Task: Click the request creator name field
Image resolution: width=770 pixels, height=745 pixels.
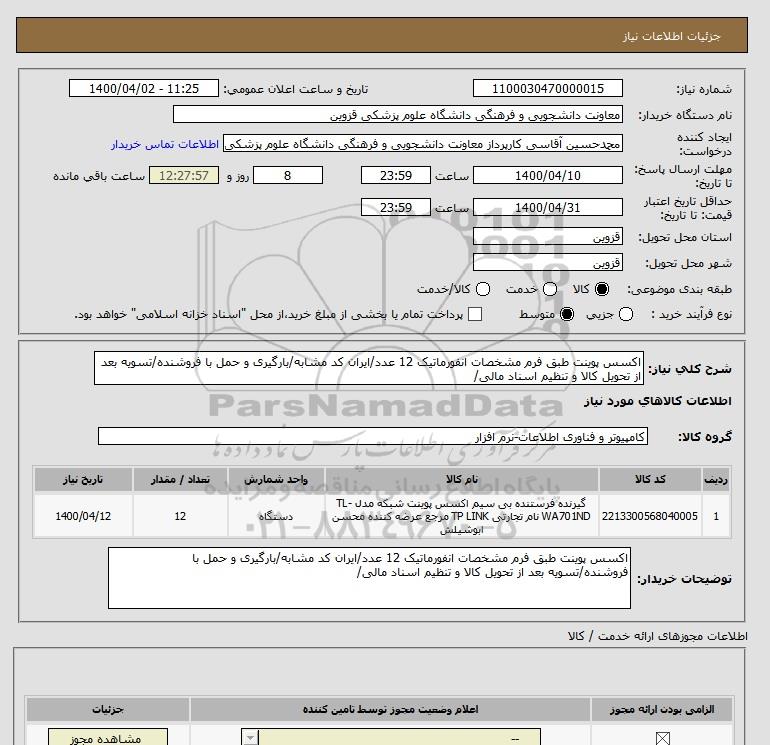Action: [x=423, y=143]
